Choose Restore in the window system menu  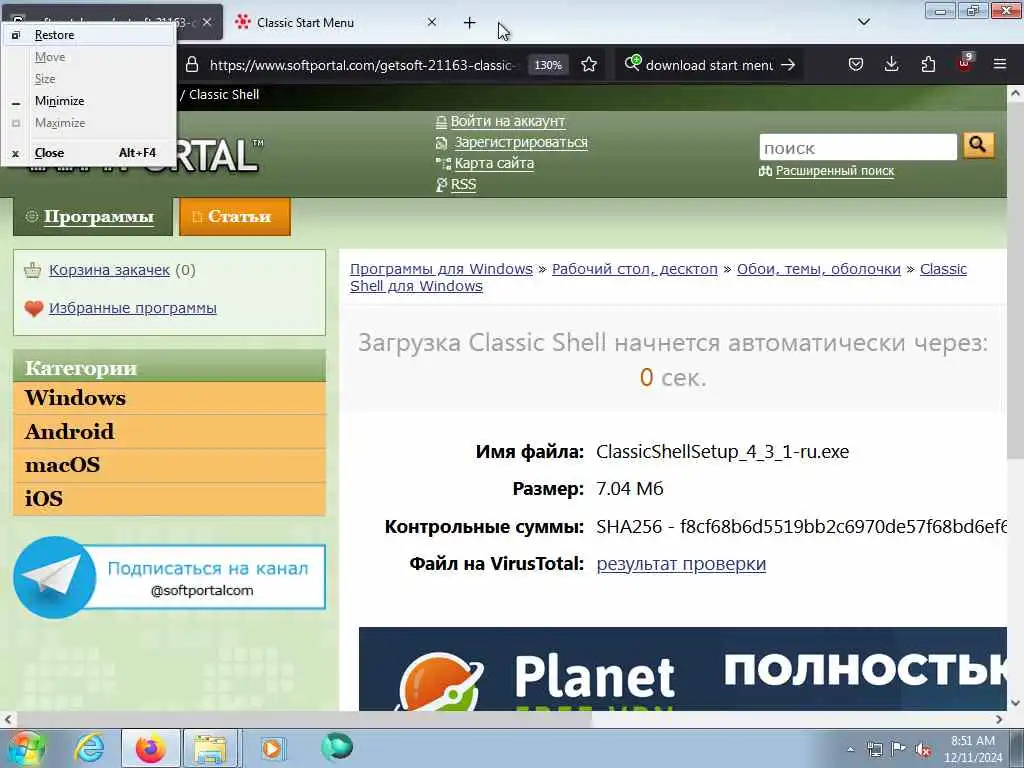pyautogui.click(x=89, y=35)
